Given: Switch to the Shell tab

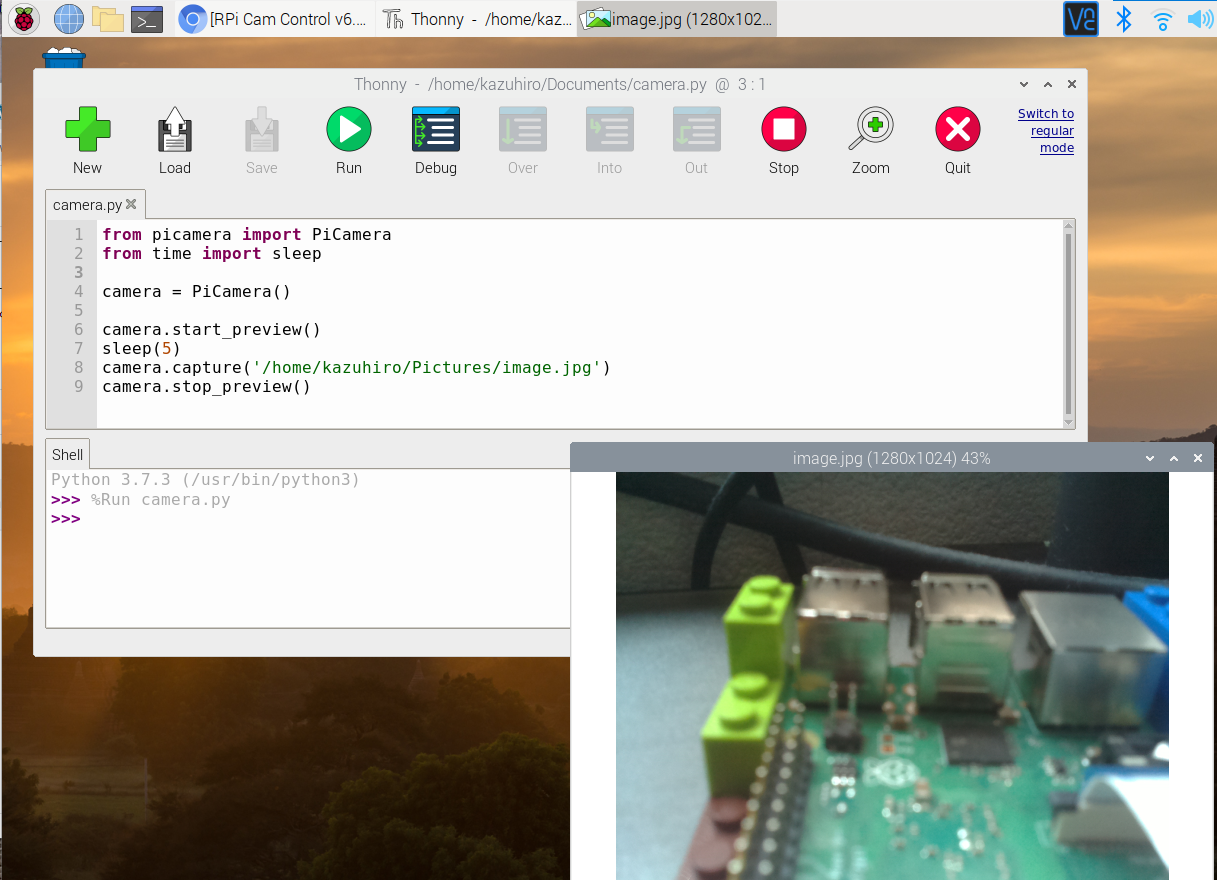Looking at the screenshot, I should pos(68,455).
